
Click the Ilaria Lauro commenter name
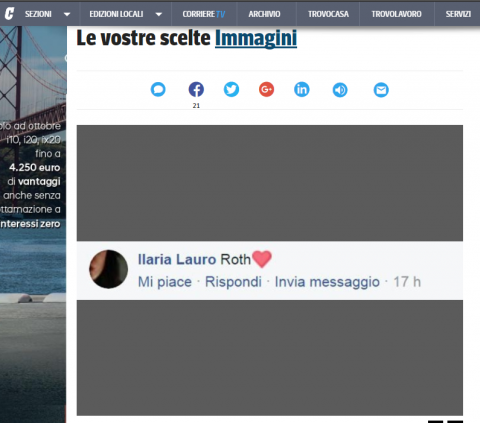tap(177, 259)
